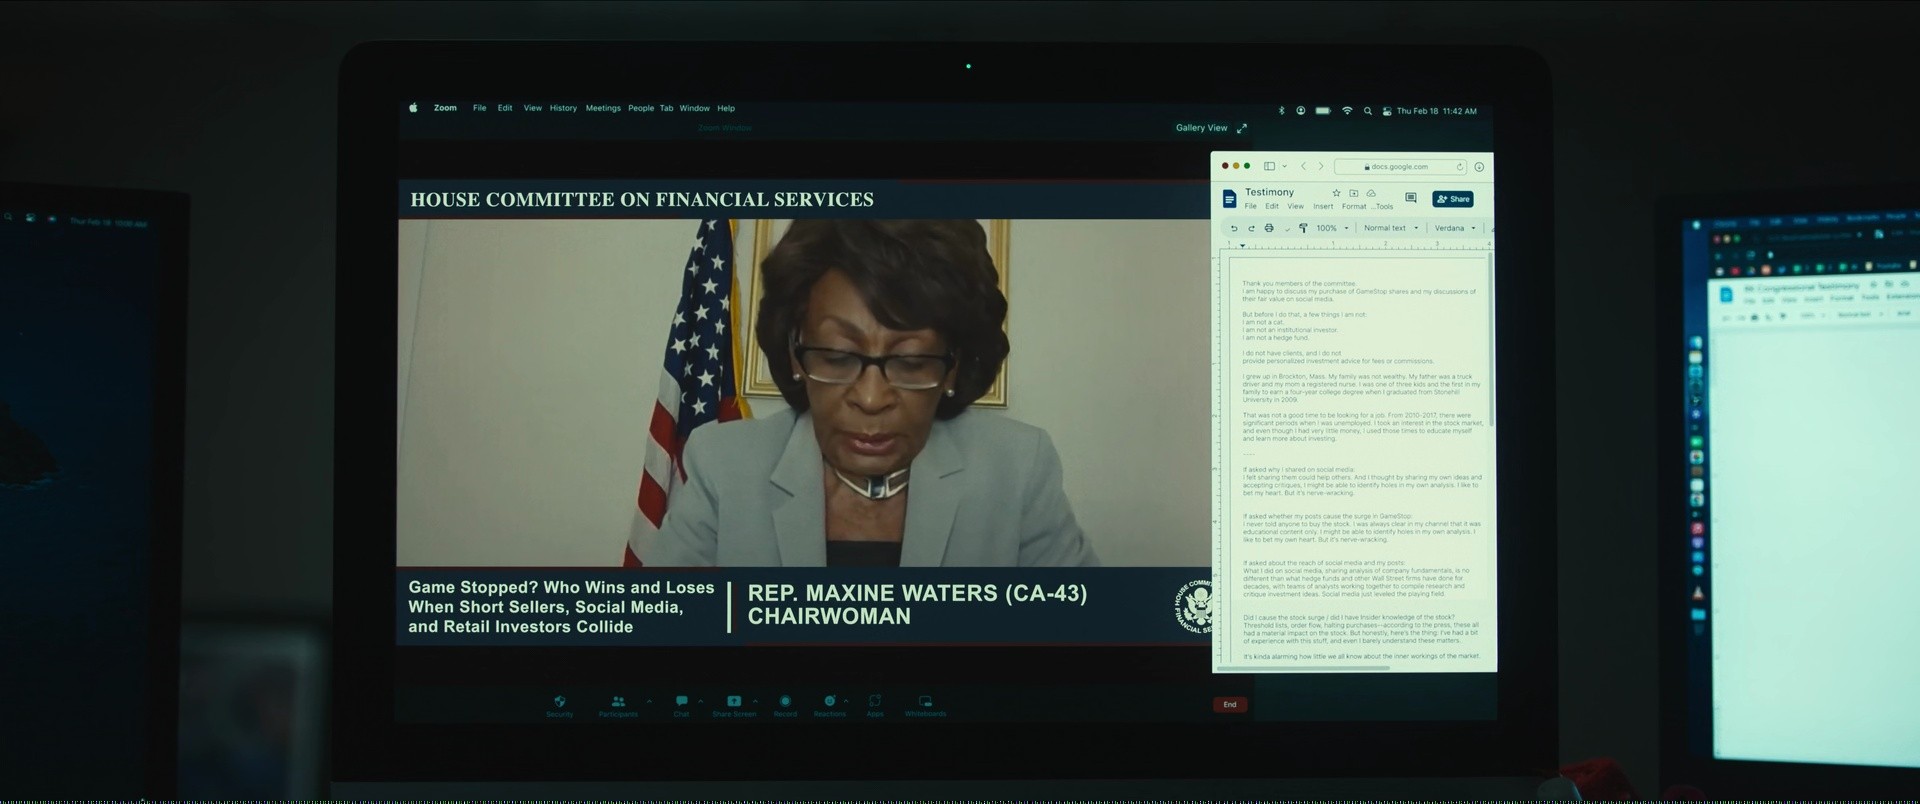Open Zoom Reactions
Viewport: 1920px width, 804px height.
tap(829, 704)
